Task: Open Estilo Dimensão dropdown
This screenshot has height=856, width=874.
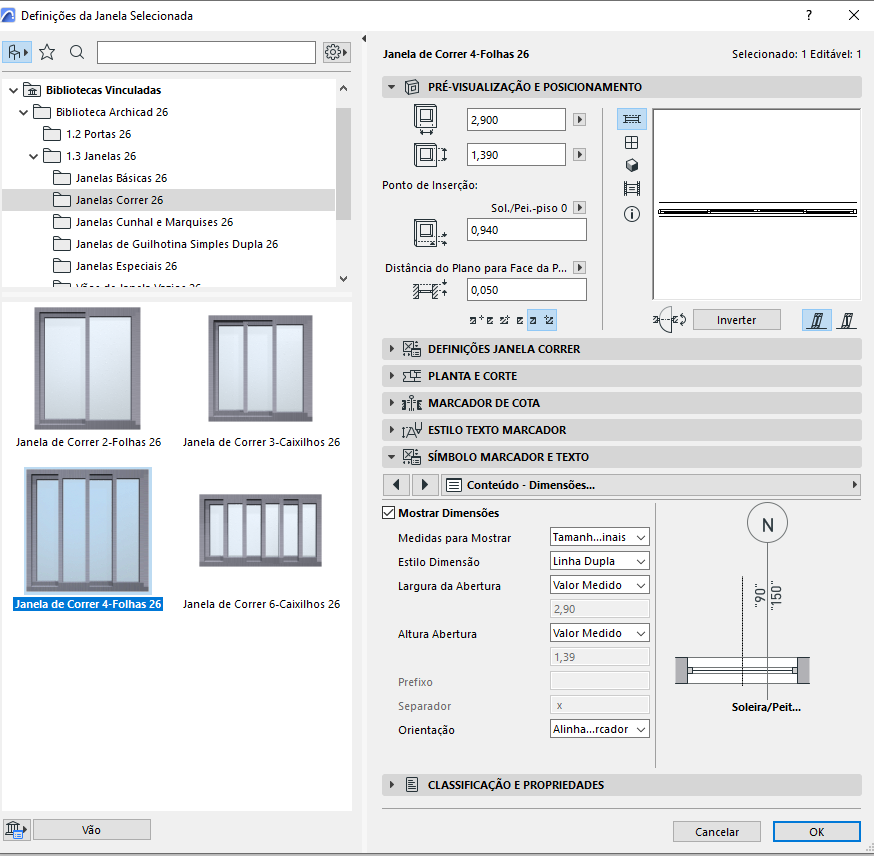Action: click(599, 561)
